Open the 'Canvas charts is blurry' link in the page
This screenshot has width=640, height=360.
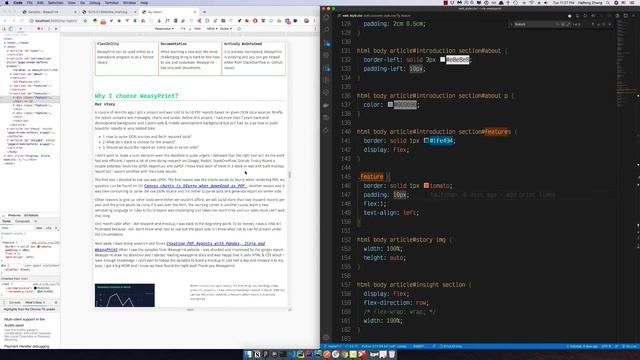pyautogui.click(x=195, y=186)
